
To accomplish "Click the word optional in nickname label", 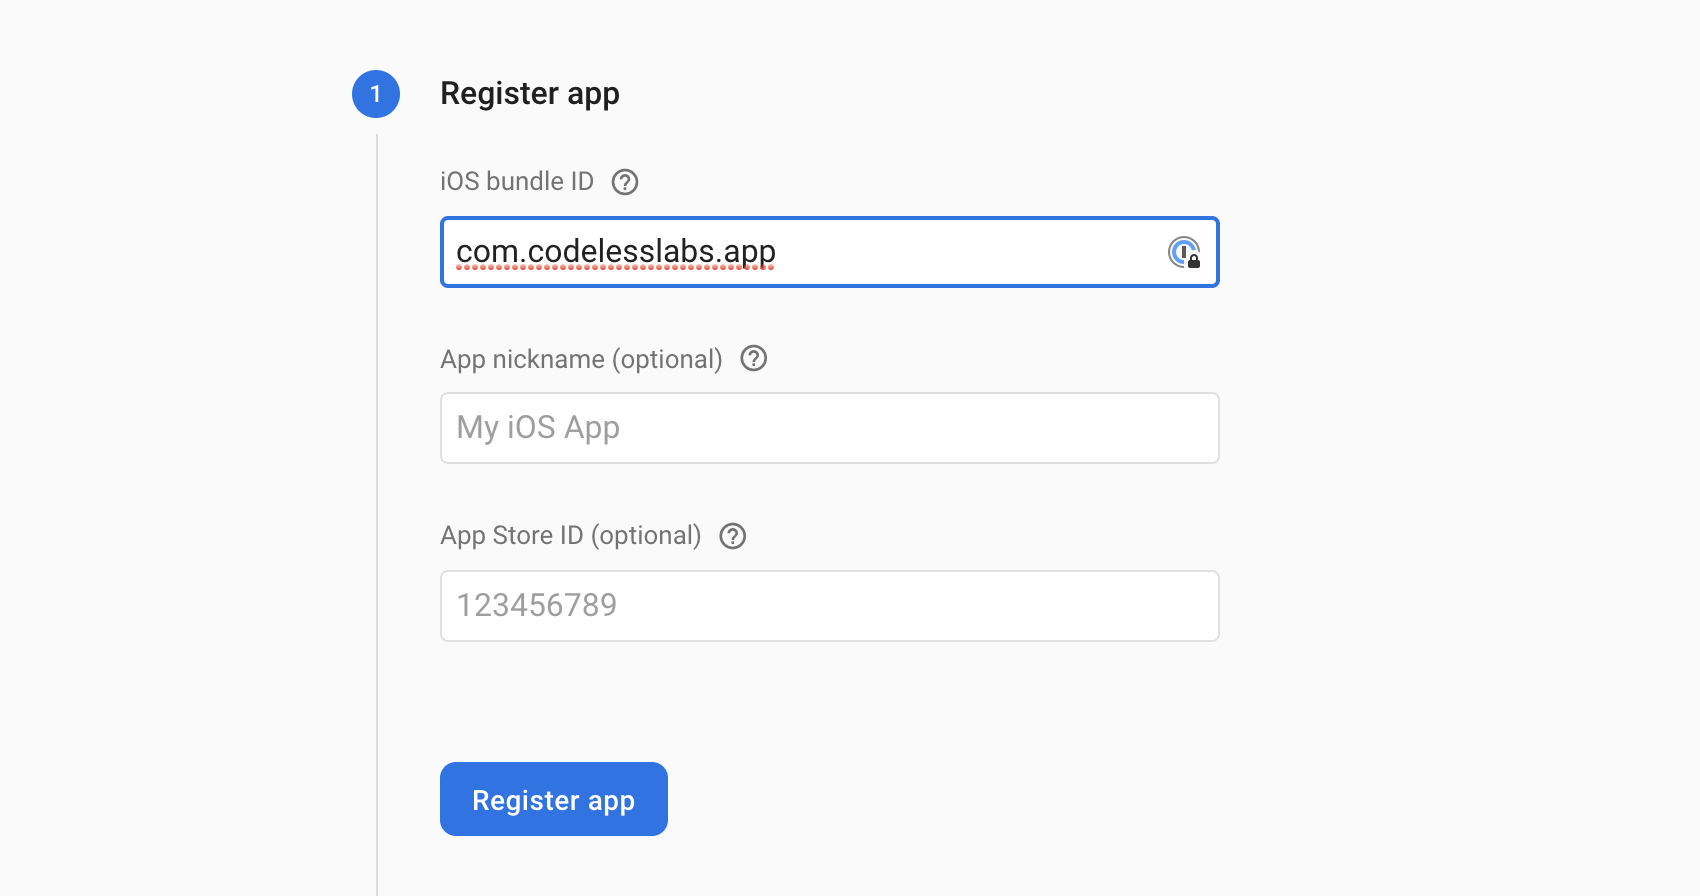I will coord(667,359).
